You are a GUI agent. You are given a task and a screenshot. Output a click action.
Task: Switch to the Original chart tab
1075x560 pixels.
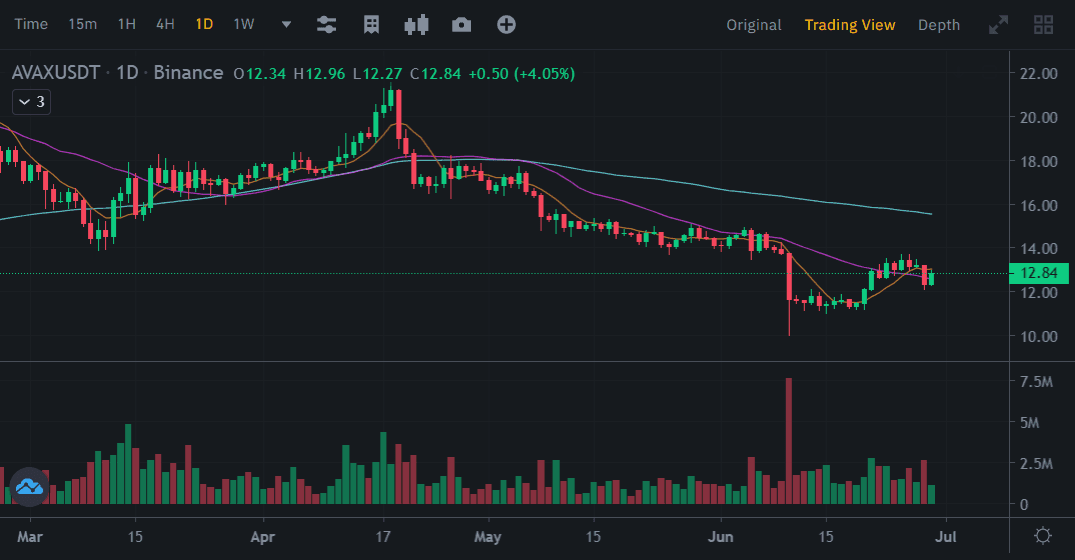pos(754,25)
